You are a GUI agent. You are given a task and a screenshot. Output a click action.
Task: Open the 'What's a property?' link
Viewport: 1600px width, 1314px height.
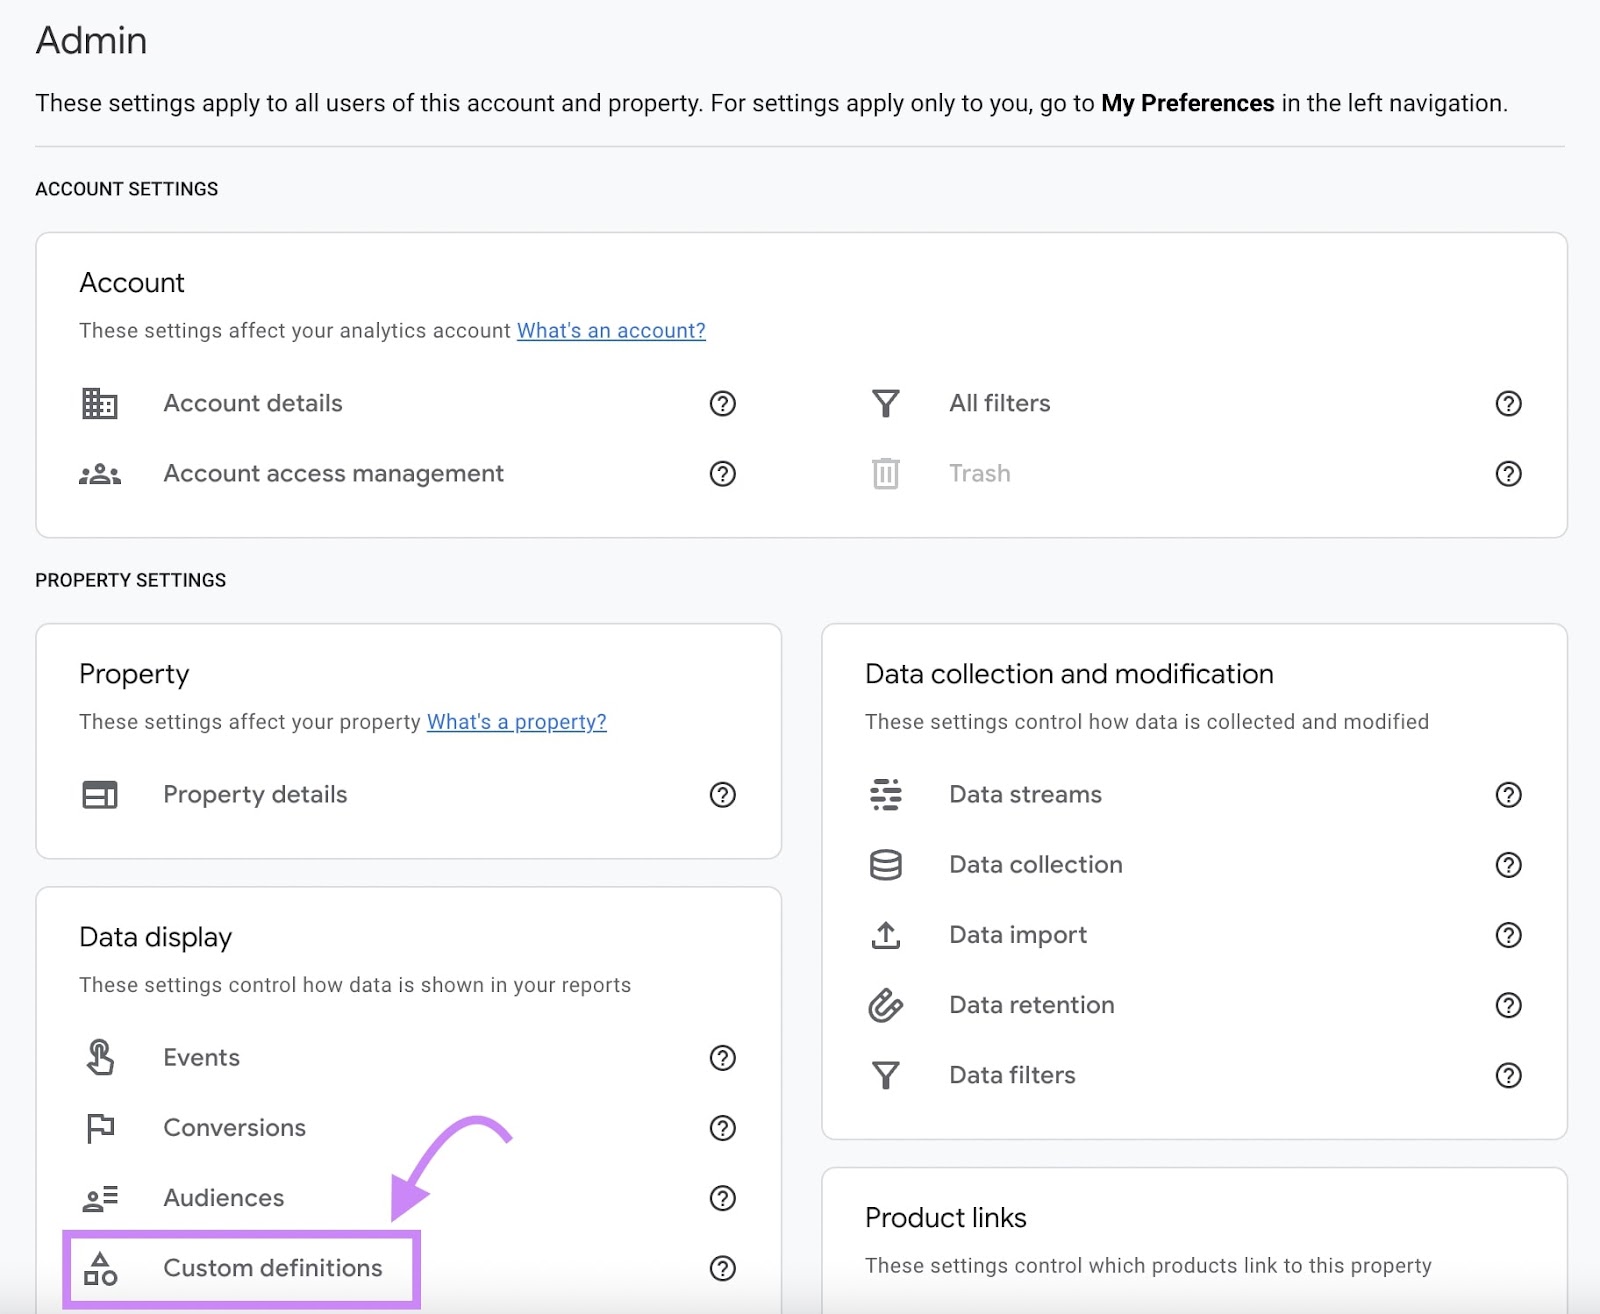coord(517,721)
